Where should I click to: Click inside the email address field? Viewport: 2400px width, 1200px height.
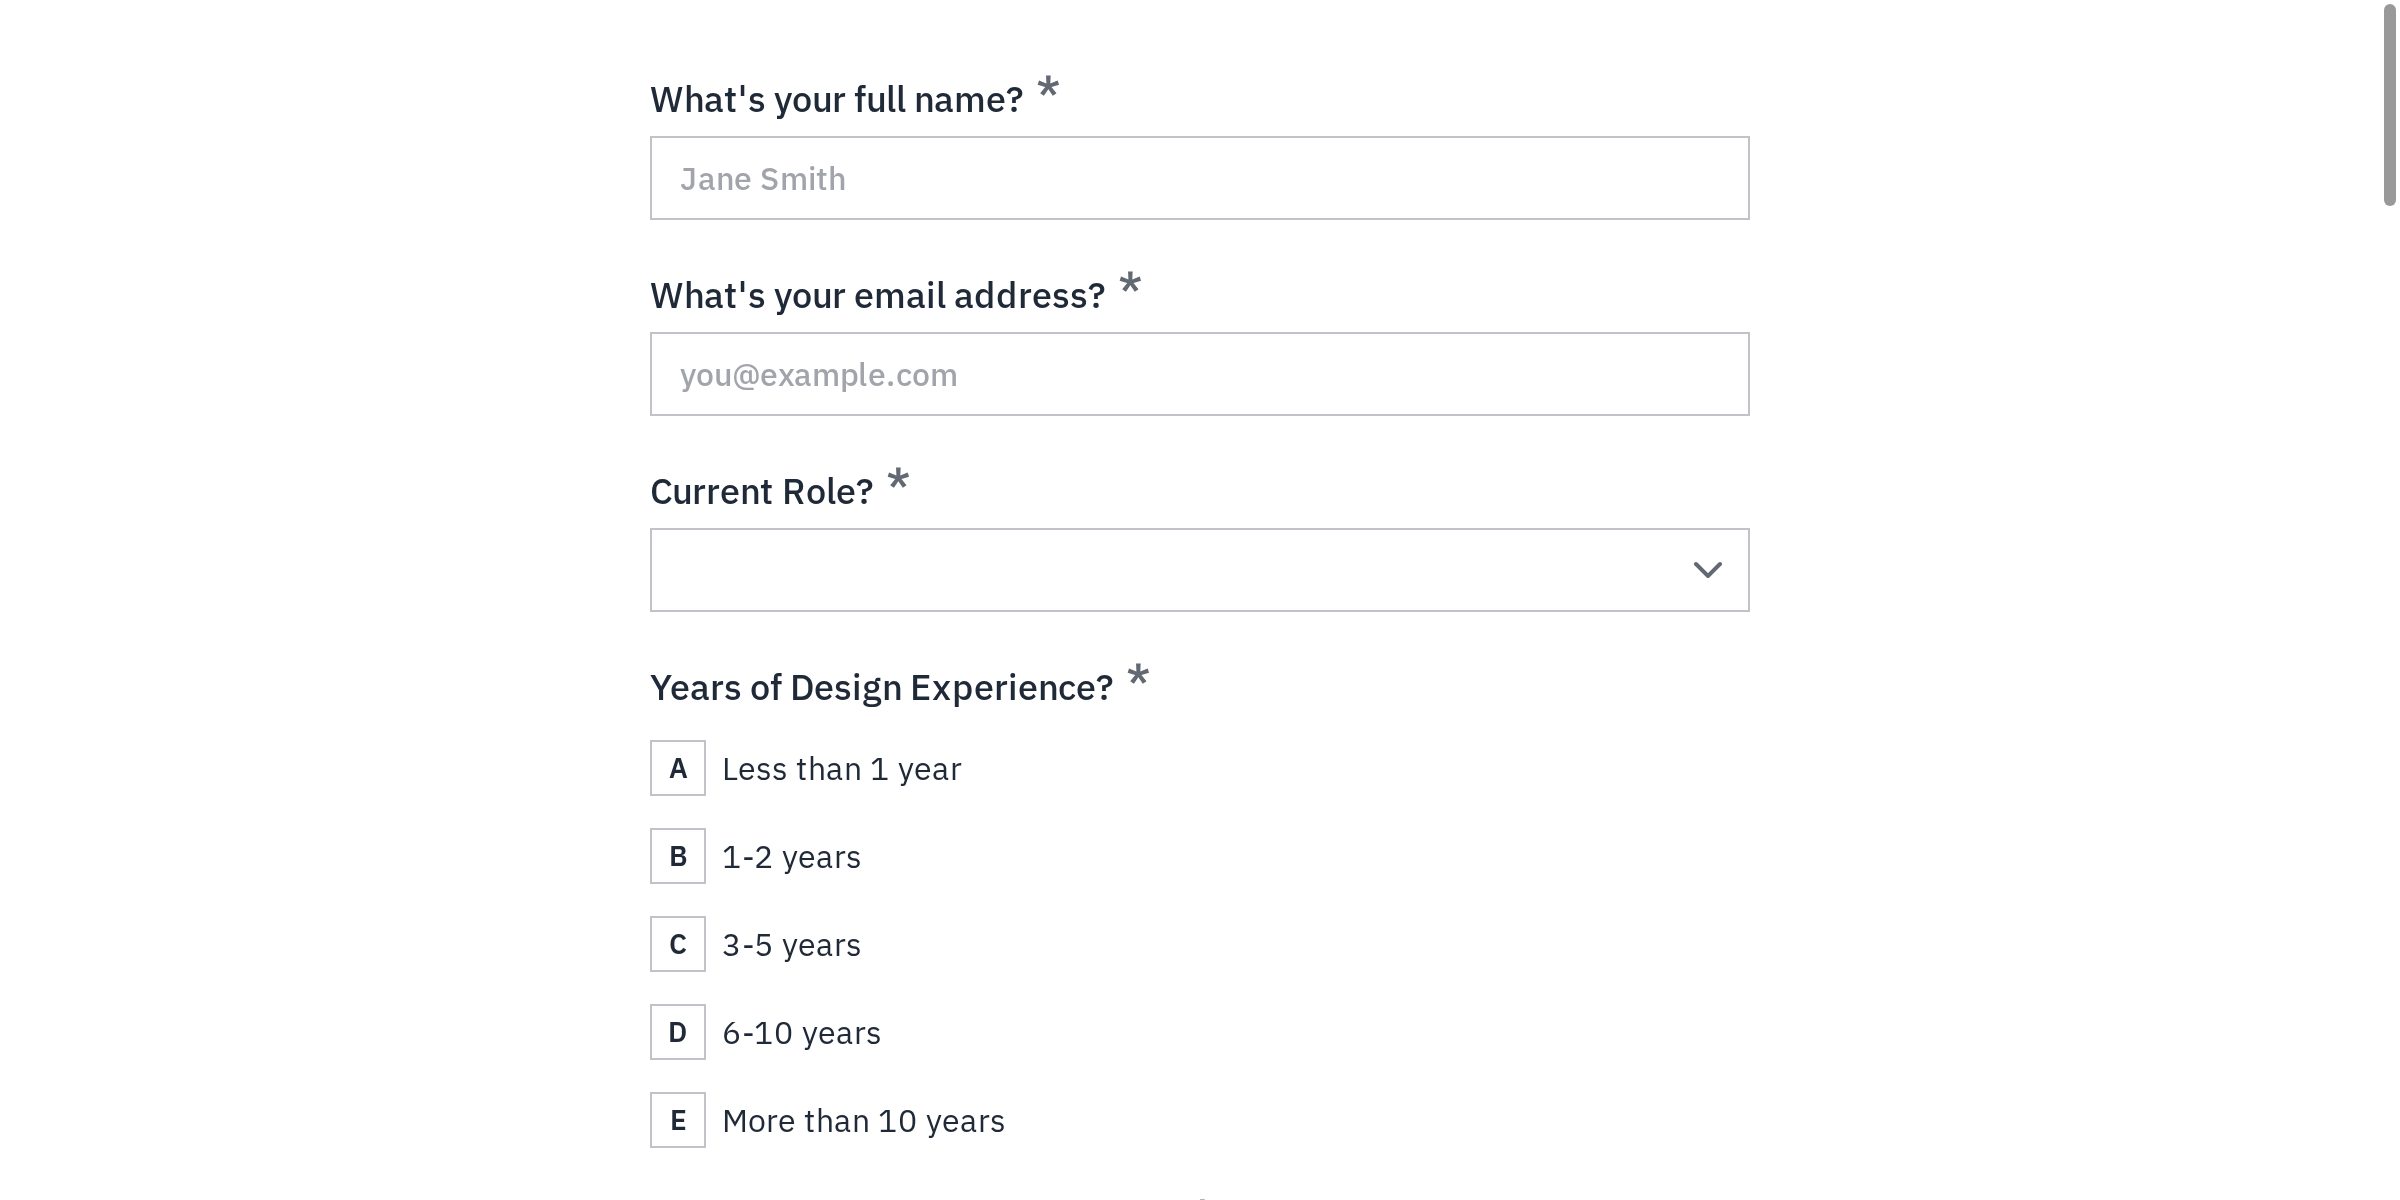(1200, 373)
